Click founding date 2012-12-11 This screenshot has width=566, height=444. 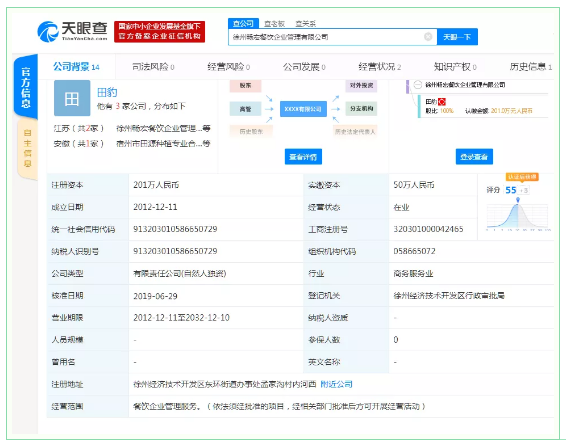[155, 207]
